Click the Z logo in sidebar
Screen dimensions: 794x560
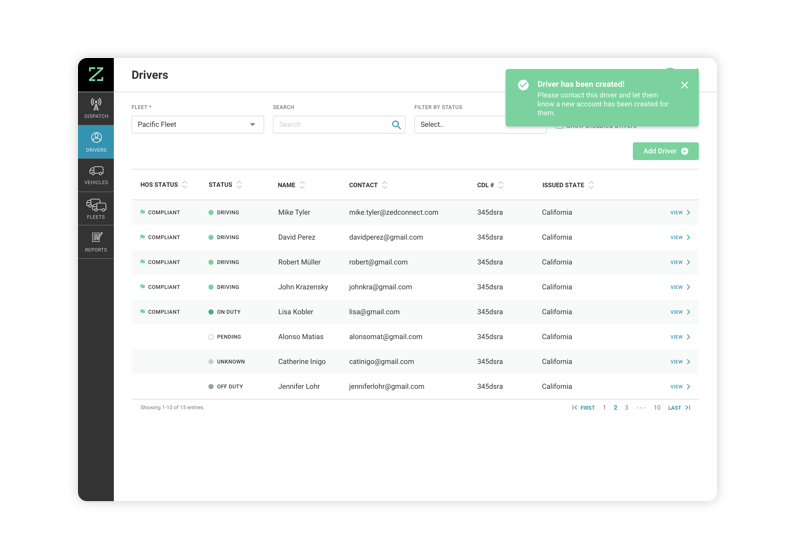(96, 74)
